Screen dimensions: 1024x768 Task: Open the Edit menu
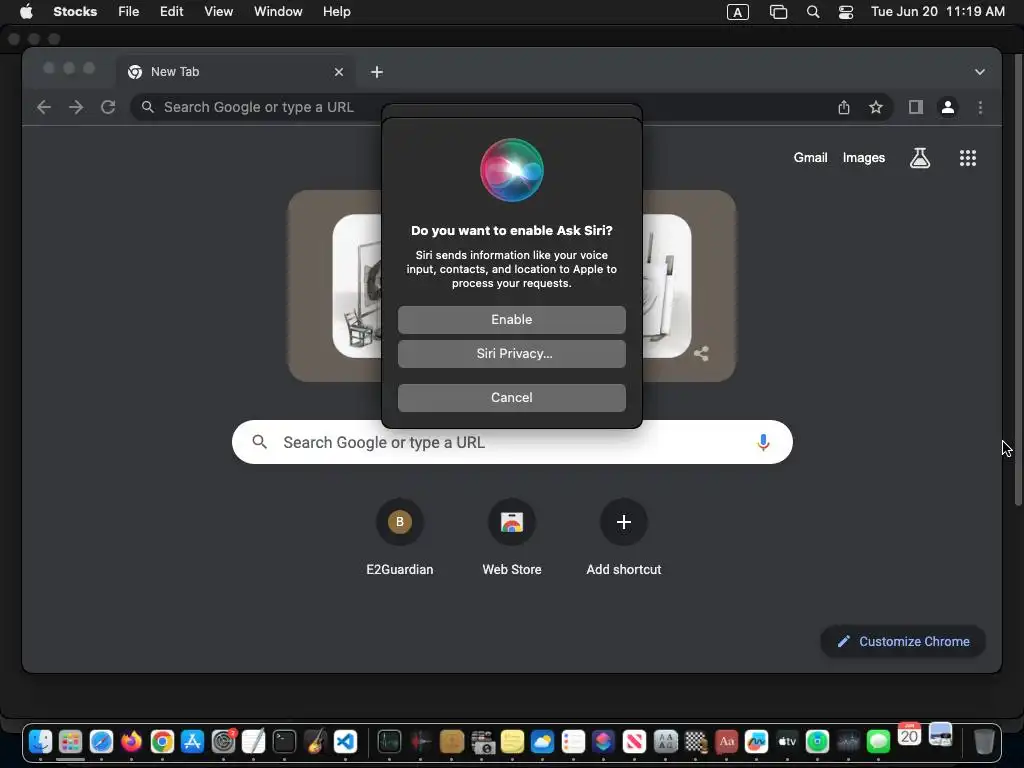172,11
